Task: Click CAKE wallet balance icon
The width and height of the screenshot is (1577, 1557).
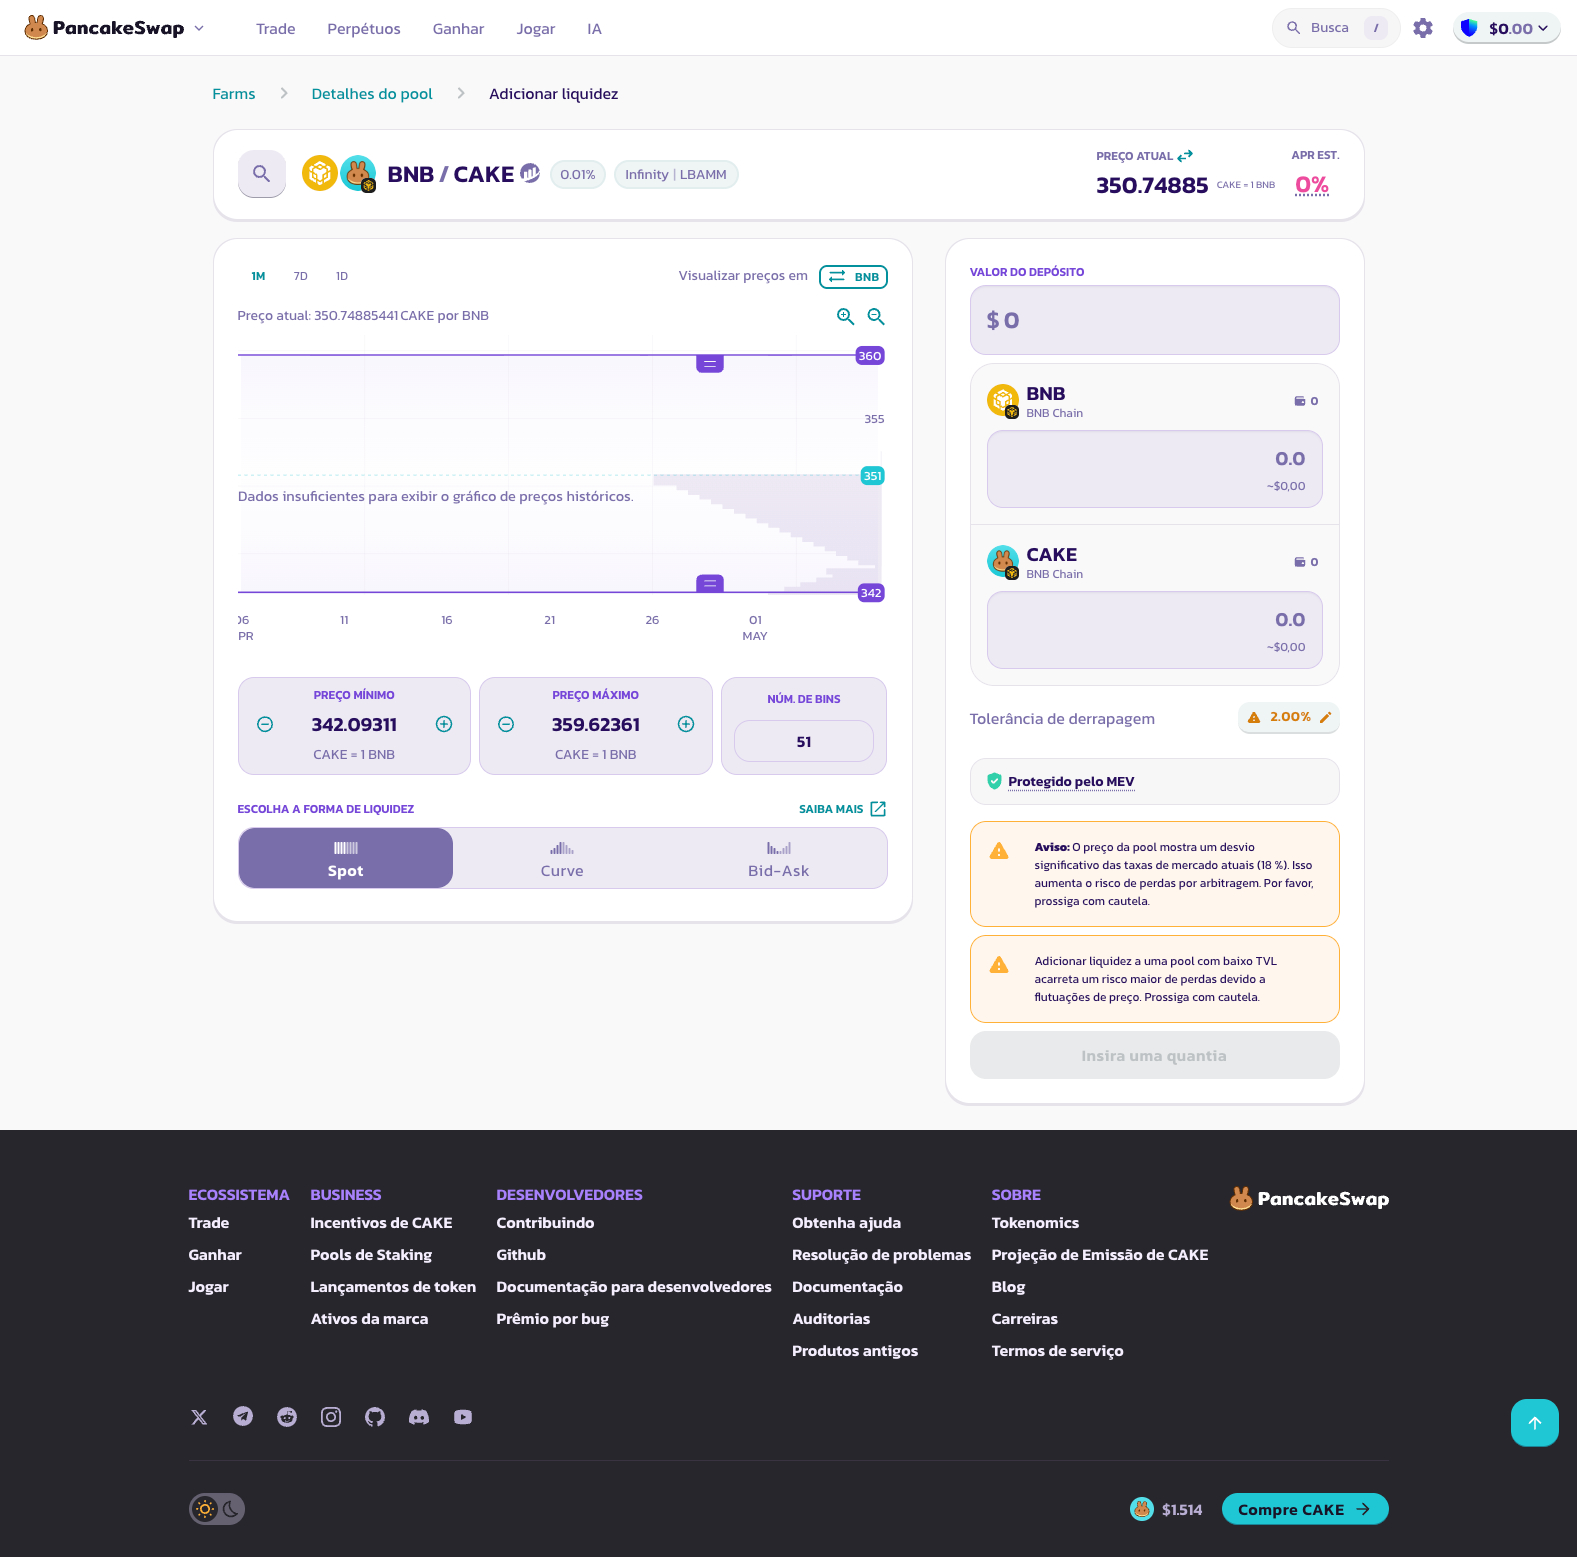Action: (x=1300, y=562)
